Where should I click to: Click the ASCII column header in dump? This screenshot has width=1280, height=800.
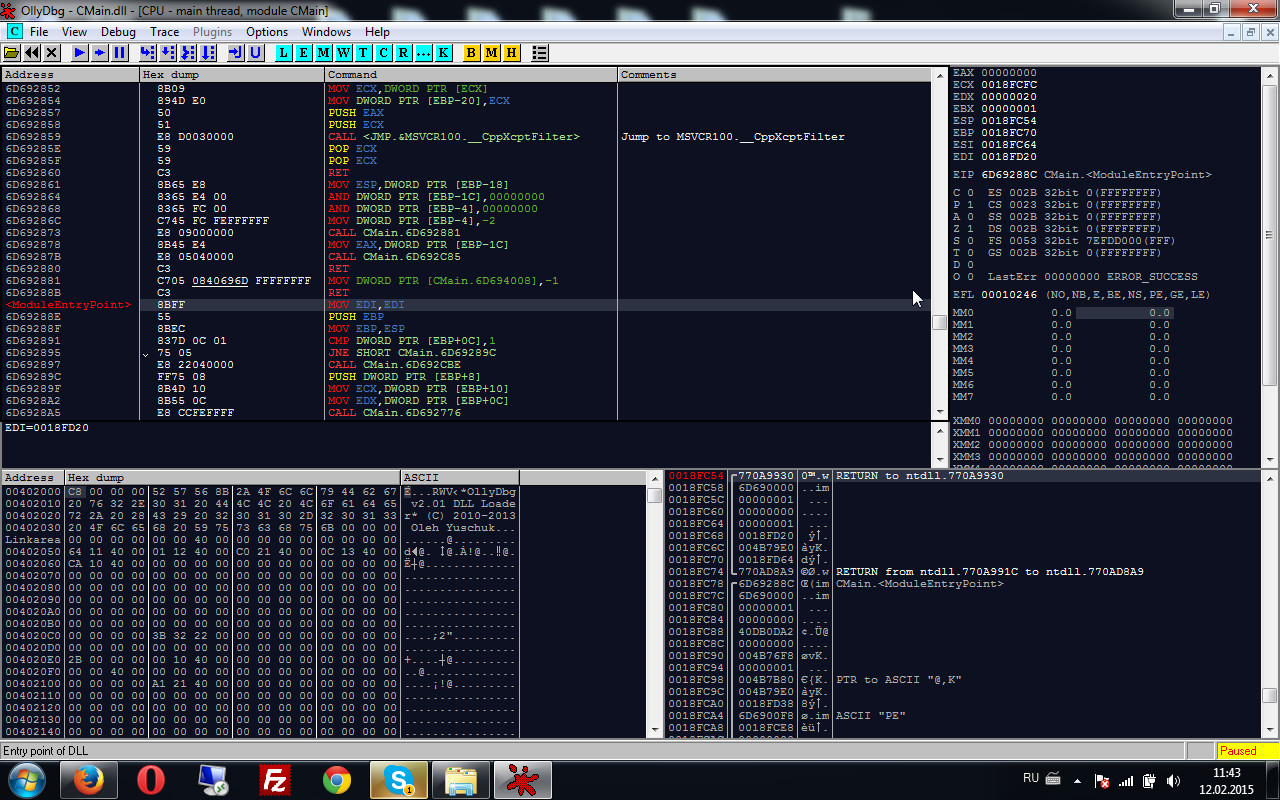(x=460, y=478)
